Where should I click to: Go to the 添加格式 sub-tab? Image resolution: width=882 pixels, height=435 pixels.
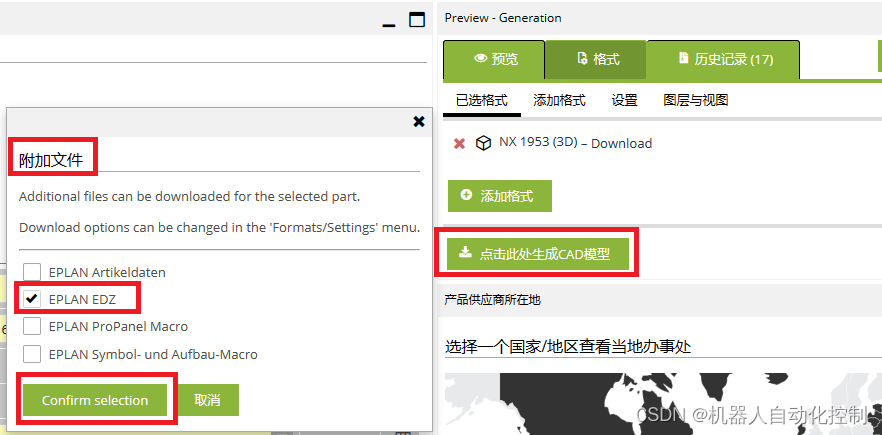[x=559, y=101]
